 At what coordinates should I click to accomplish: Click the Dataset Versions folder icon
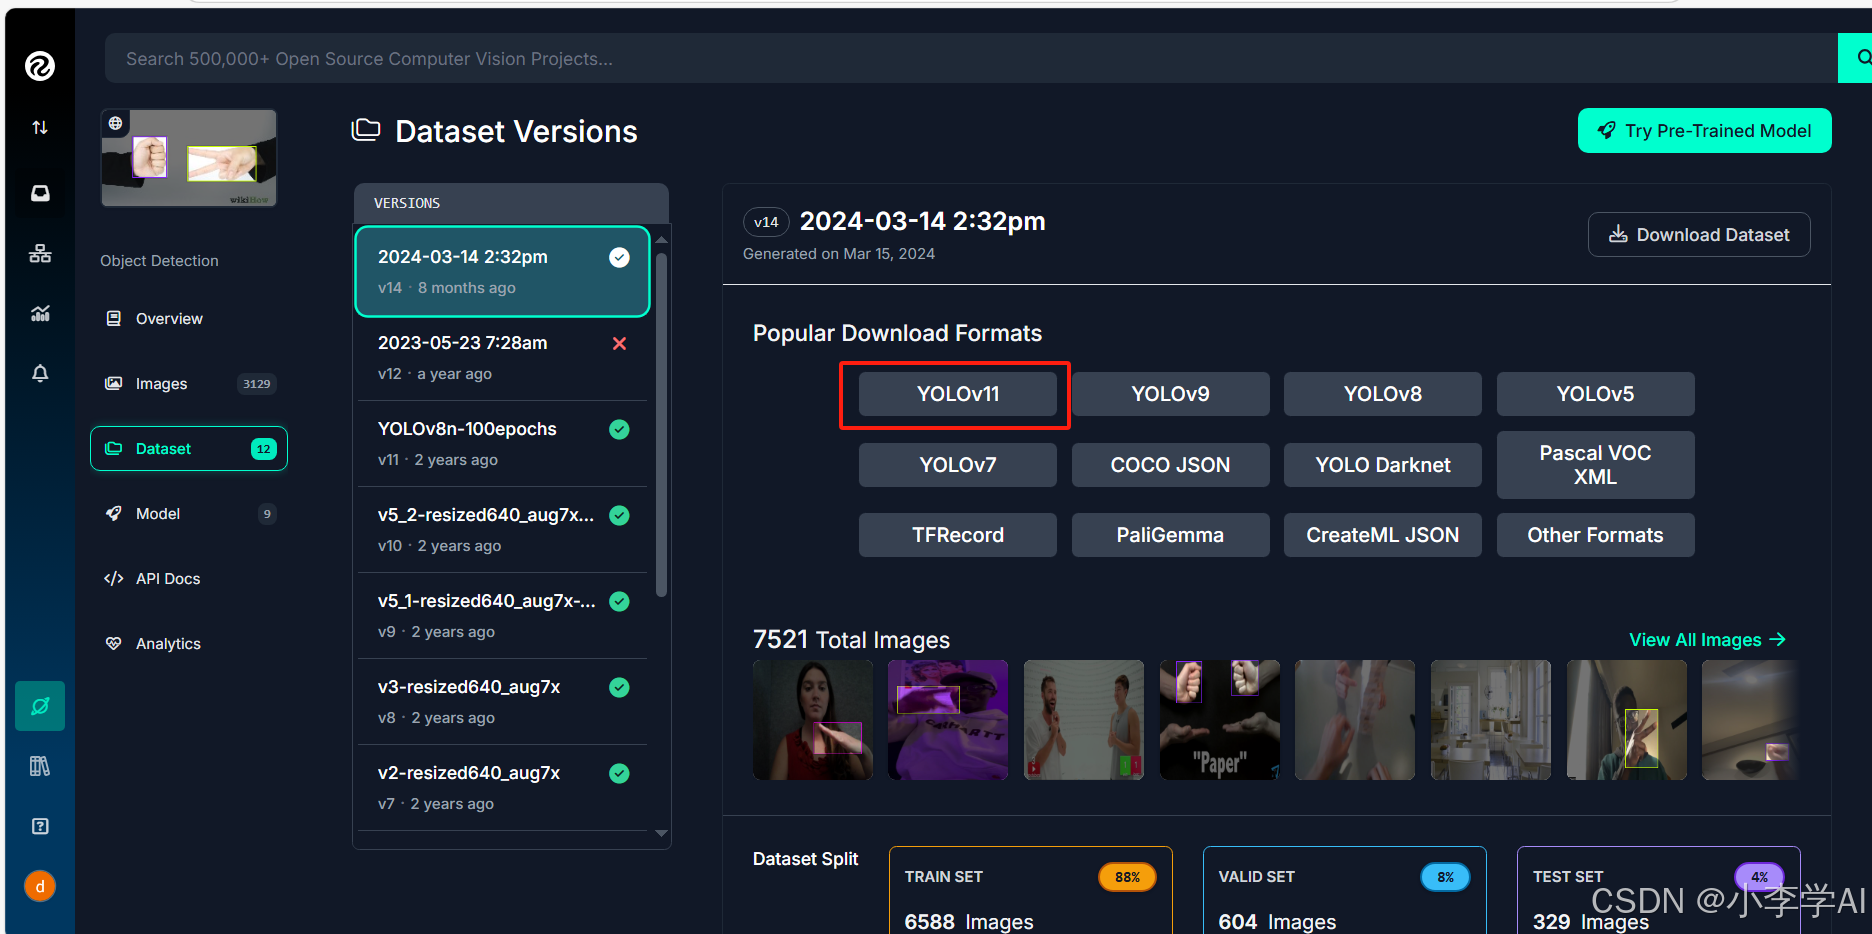[x=366, y=130]
